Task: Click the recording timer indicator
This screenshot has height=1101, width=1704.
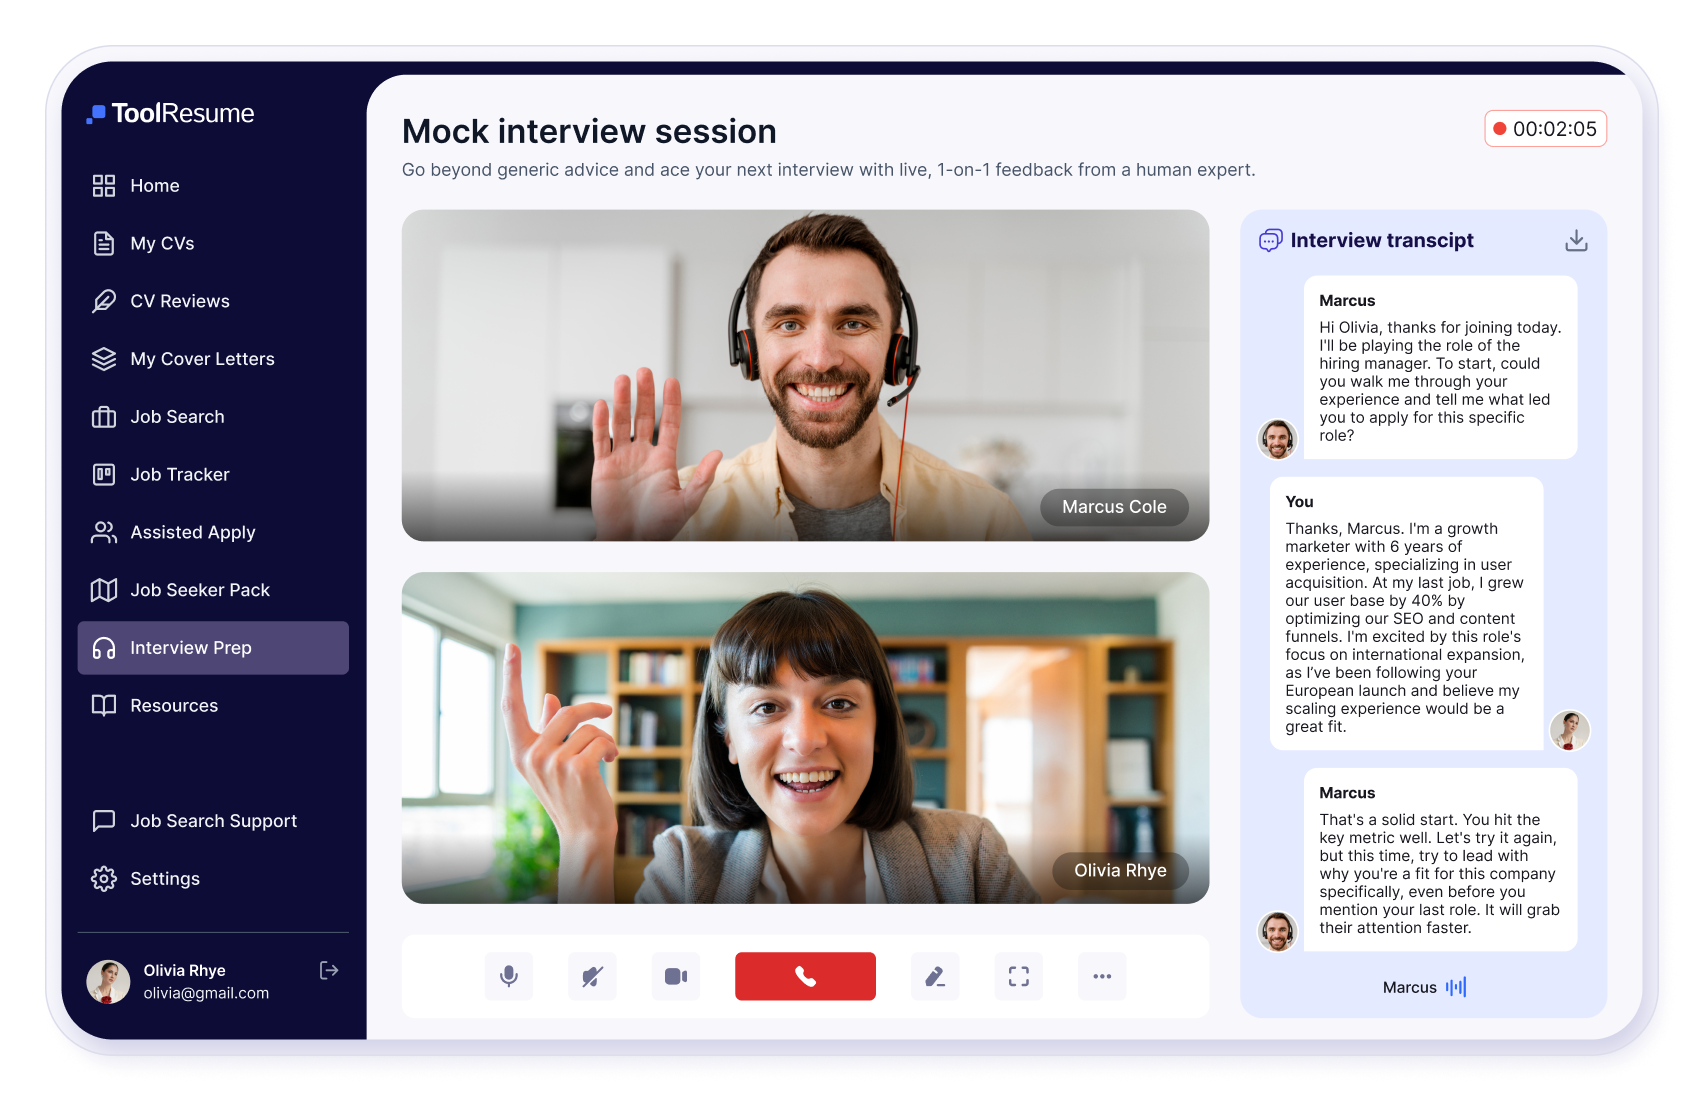Action: click(x=1545, y=128)
